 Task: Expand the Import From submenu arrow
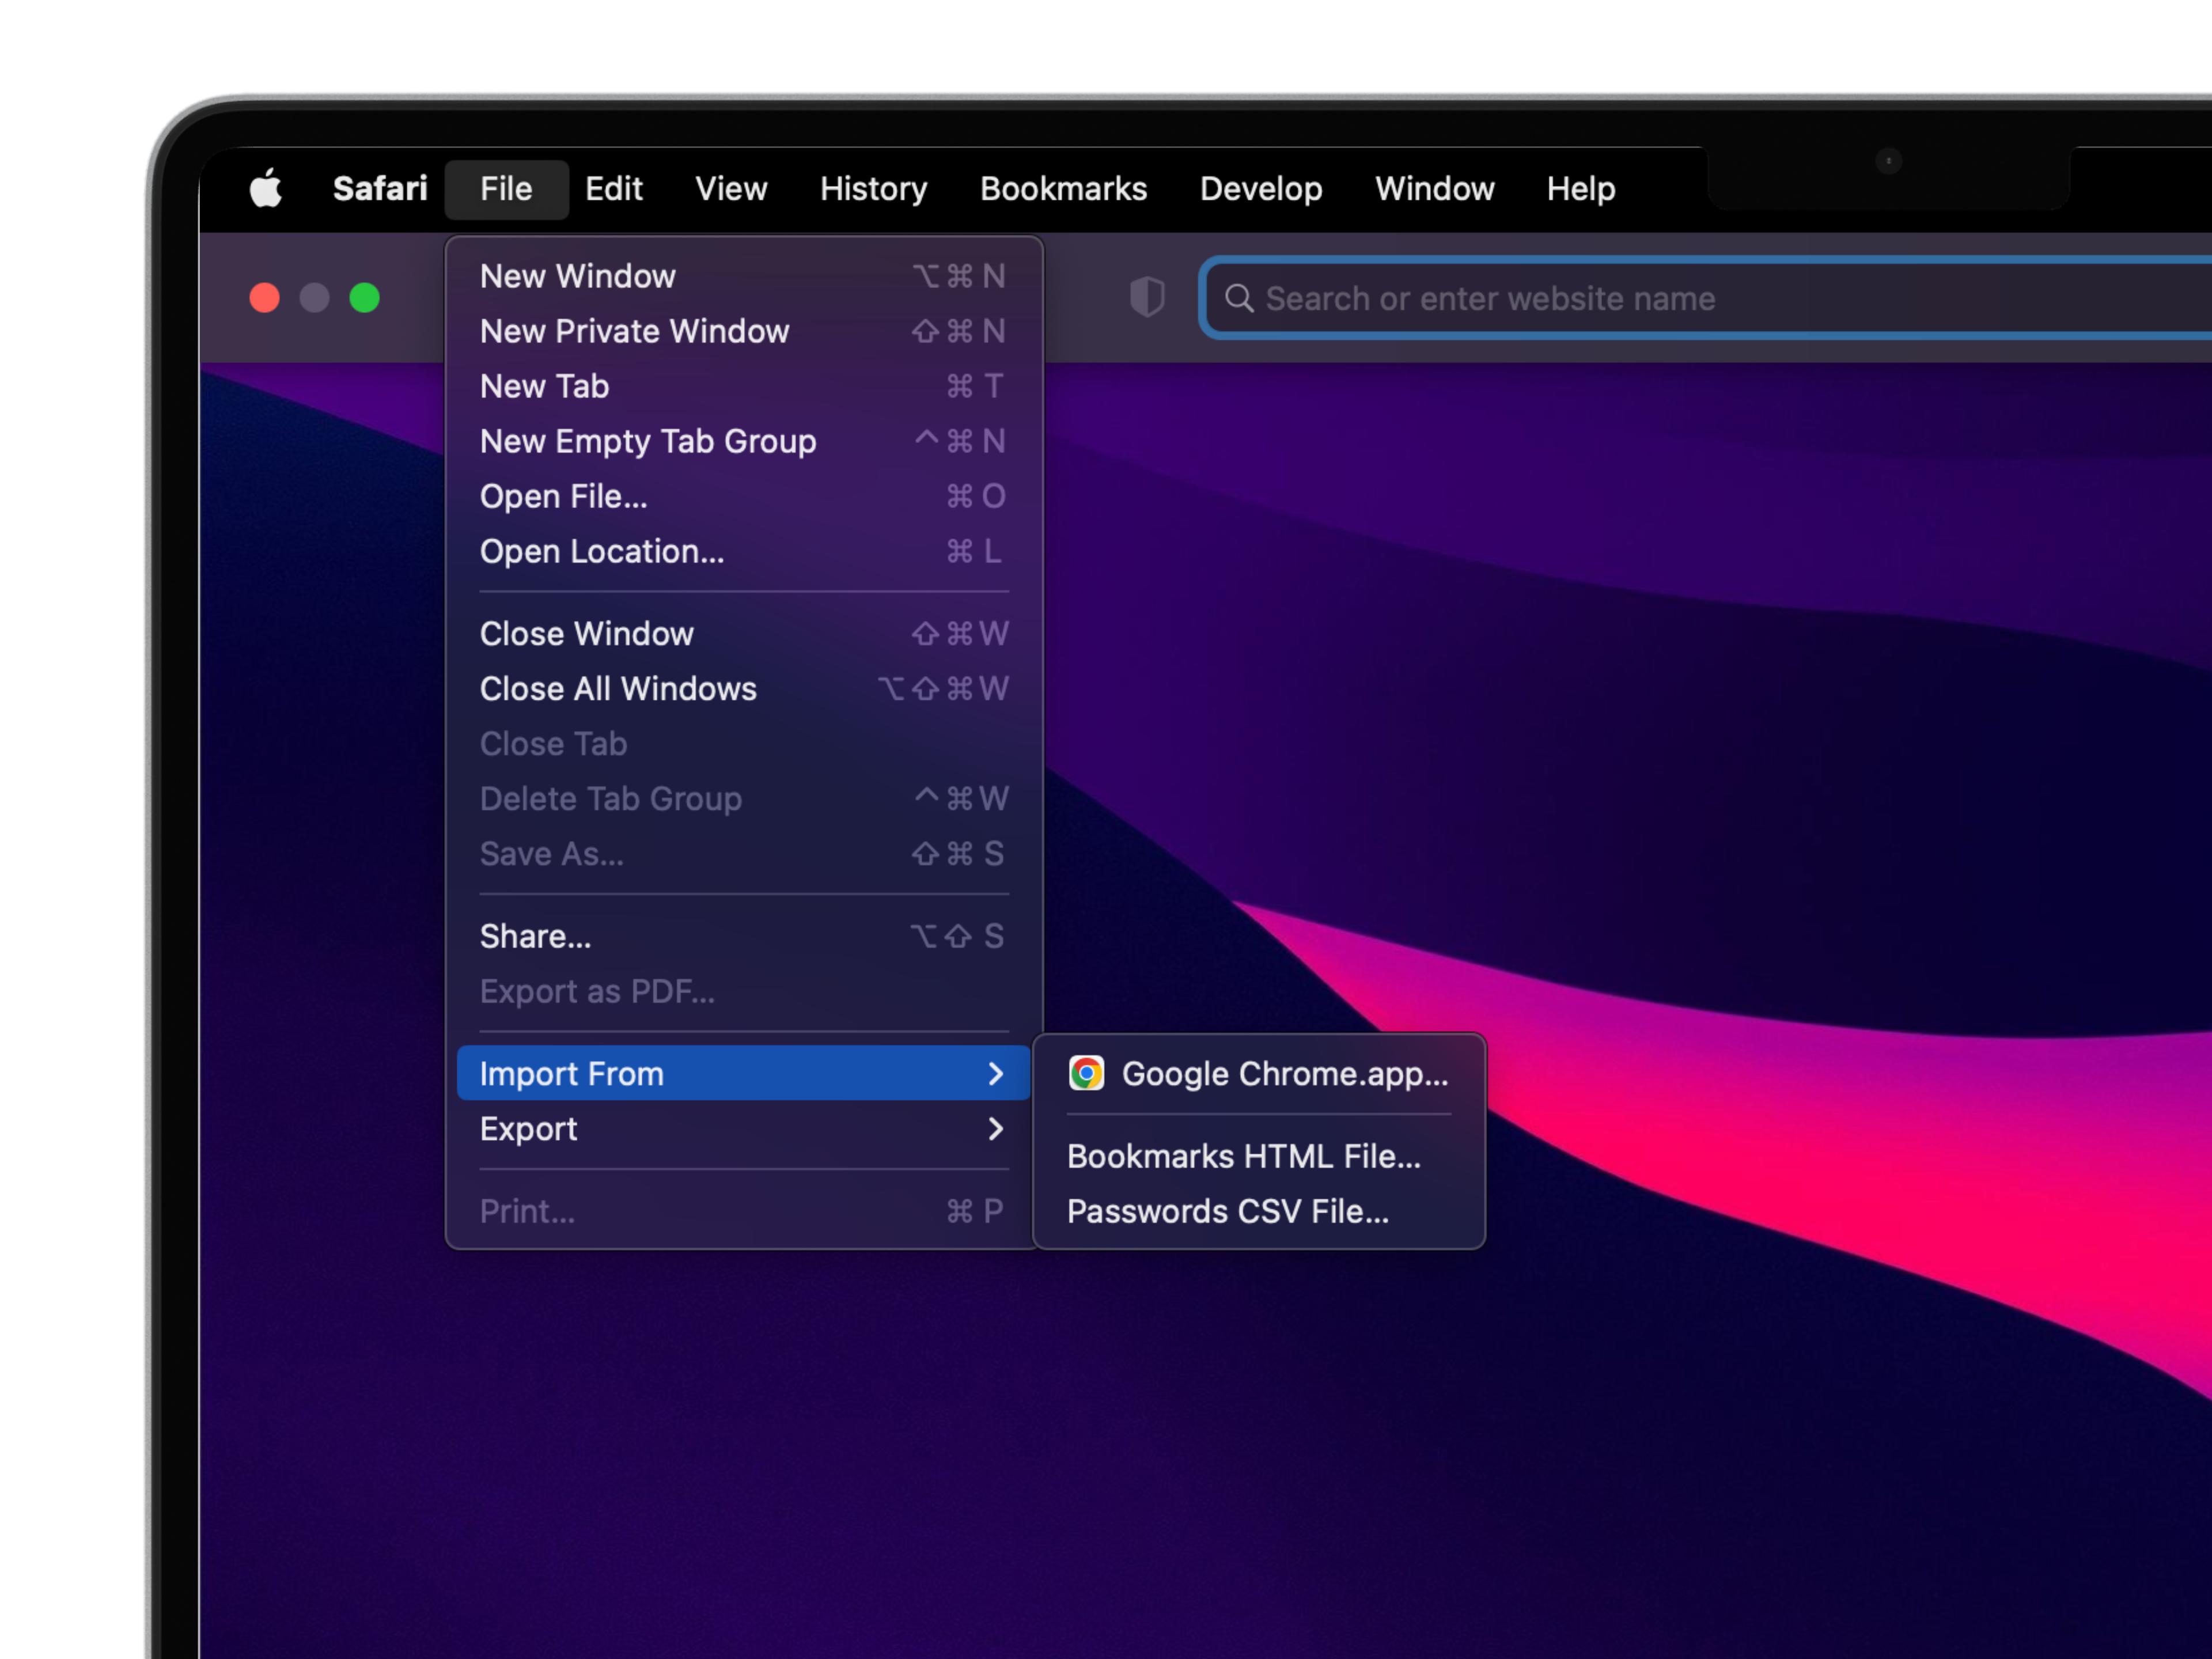point(995,1074)
